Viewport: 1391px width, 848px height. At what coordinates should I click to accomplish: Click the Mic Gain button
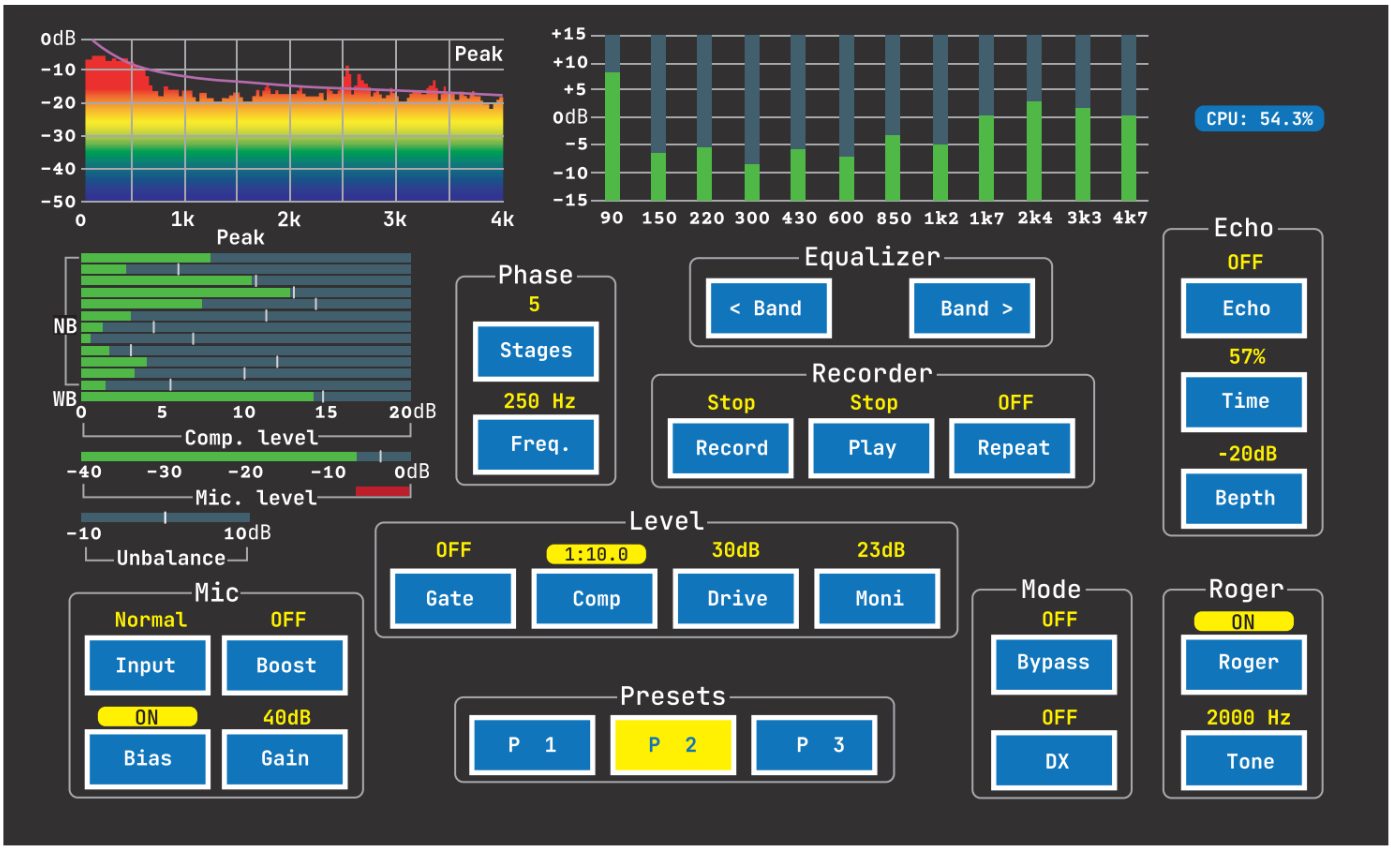(285, 759)
